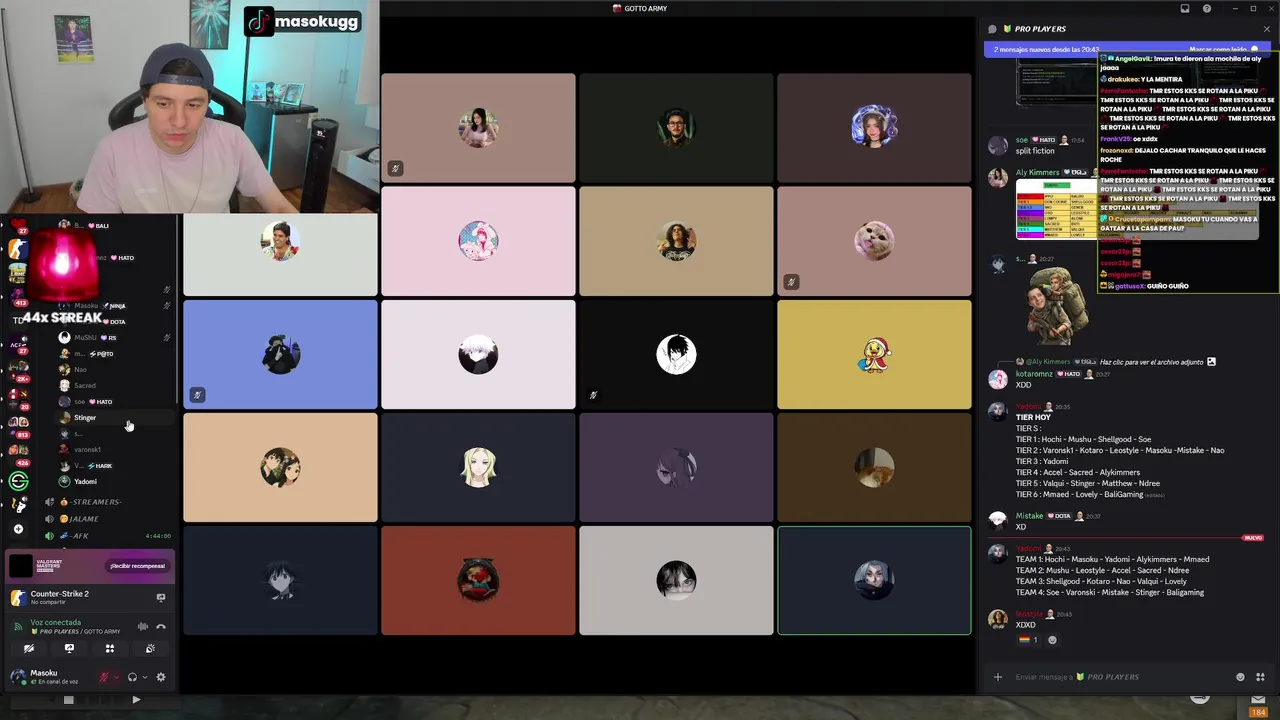This screenshot has height=720, width=1280.
Task: Open the backpack character image in chat
Action: click(x=1058, y=304)
